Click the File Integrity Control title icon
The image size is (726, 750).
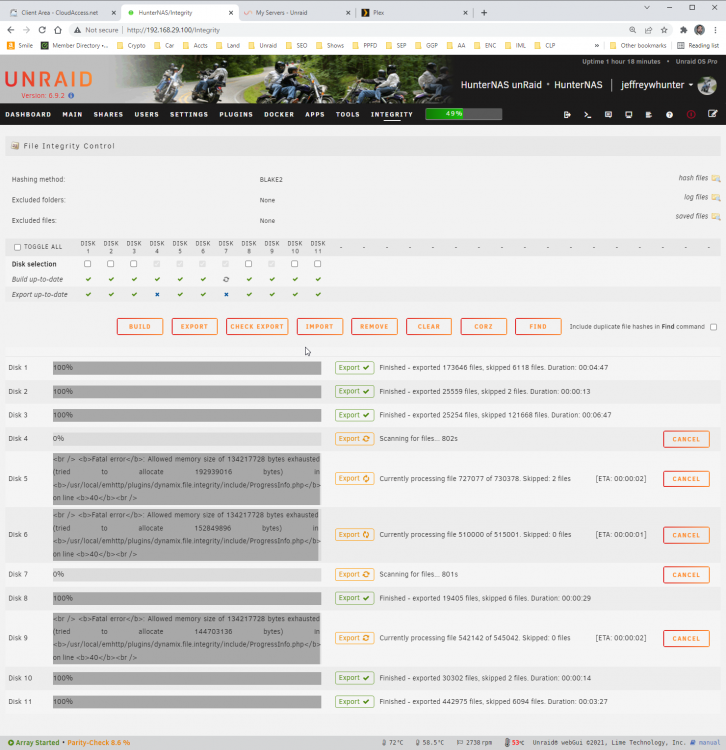[15, 145]
